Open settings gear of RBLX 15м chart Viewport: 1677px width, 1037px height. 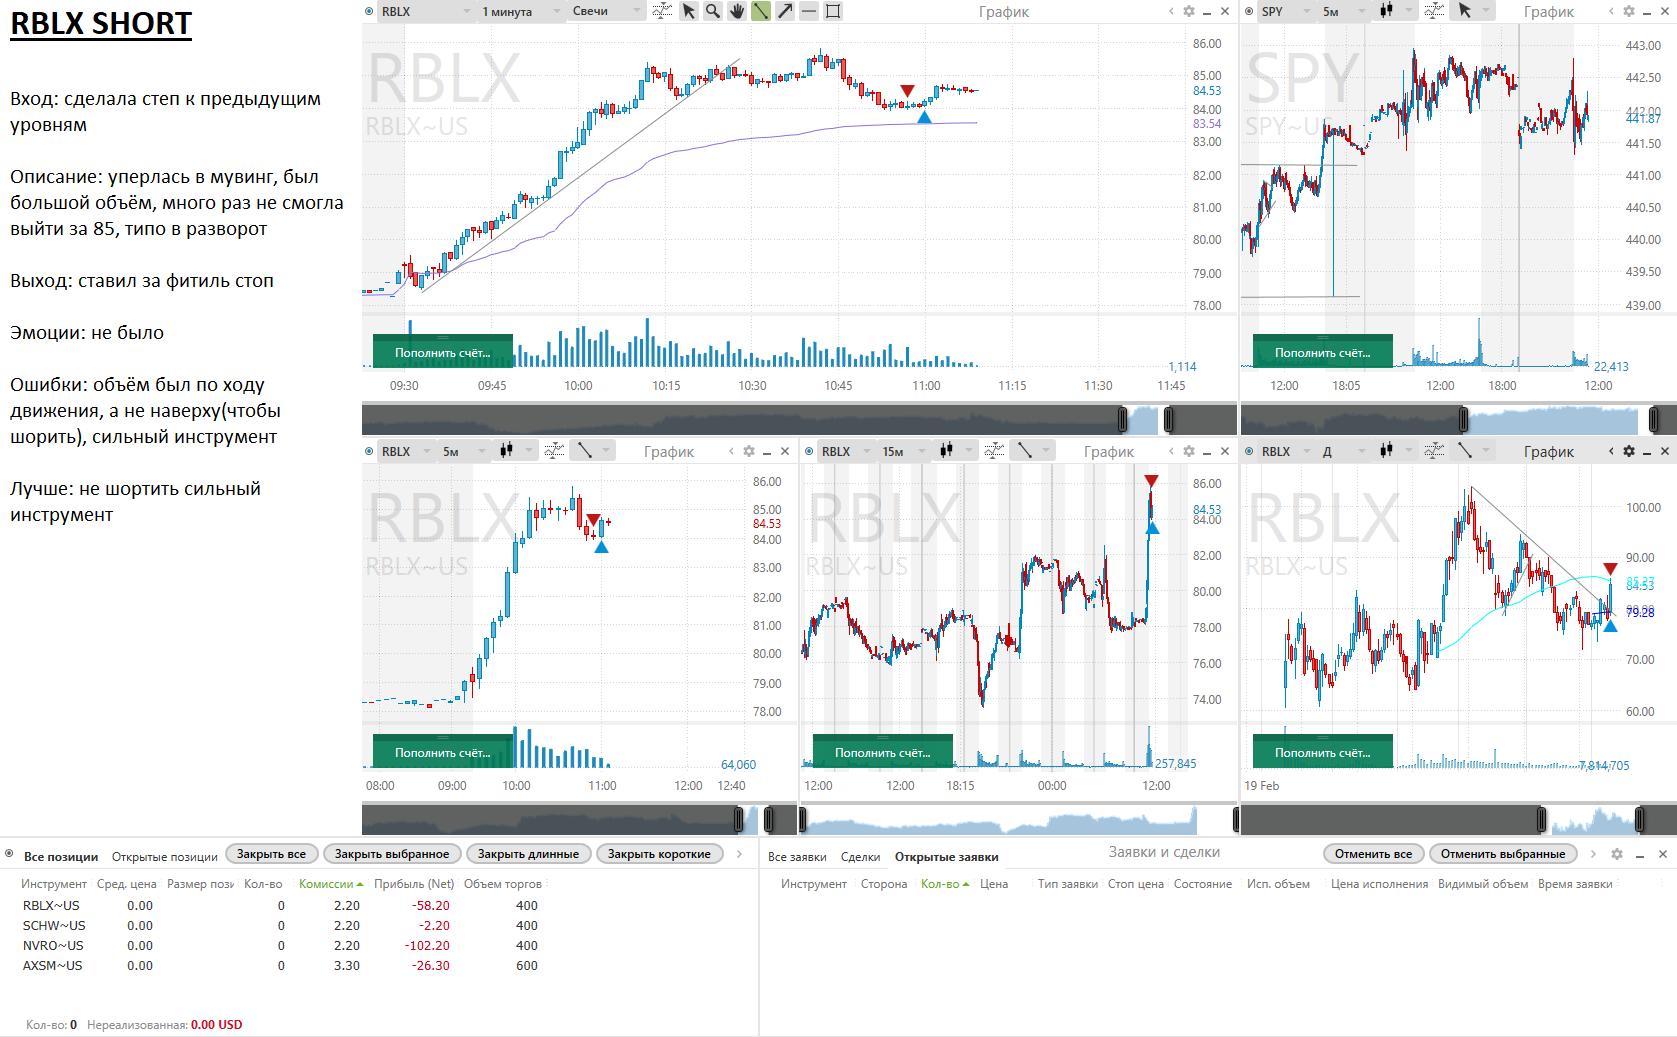click(x=1189, y=451)
